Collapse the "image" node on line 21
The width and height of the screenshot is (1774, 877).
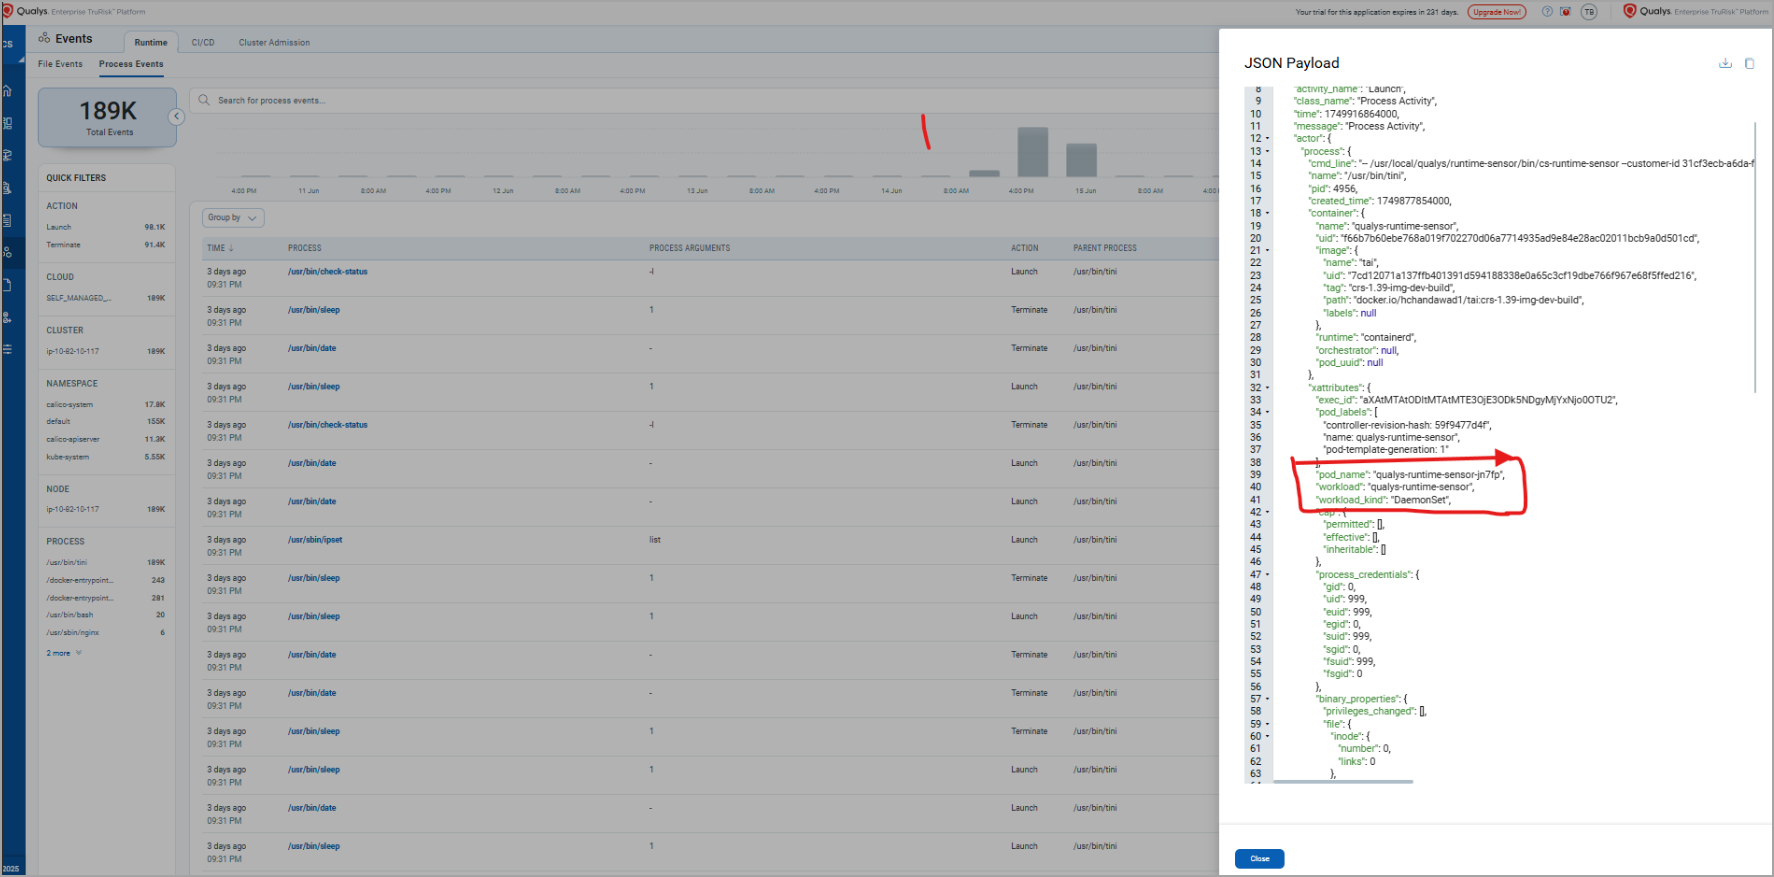pyautogui.click(x=1268, y=250)
